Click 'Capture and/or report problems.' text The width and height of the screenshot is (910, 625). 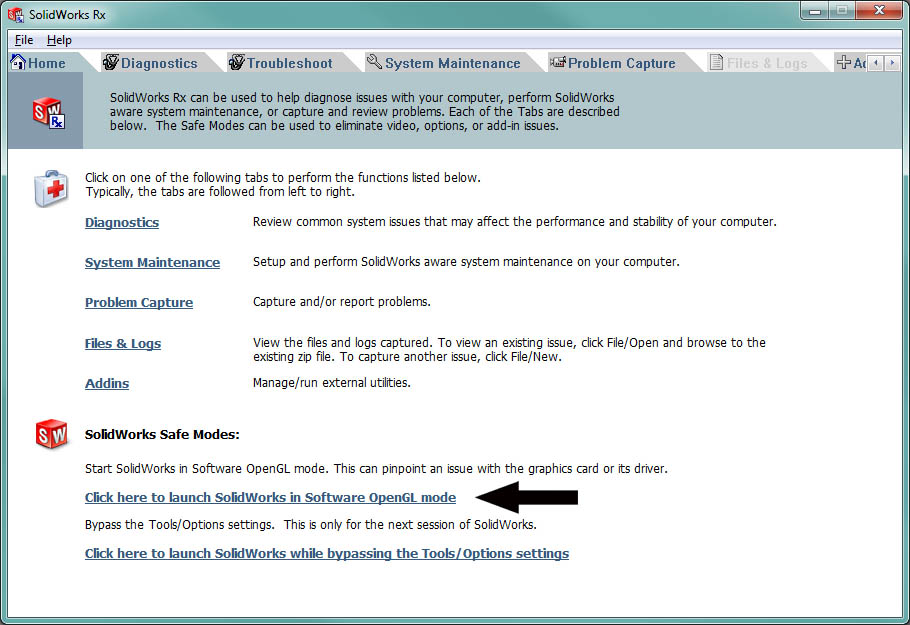(x=342, y=302)
